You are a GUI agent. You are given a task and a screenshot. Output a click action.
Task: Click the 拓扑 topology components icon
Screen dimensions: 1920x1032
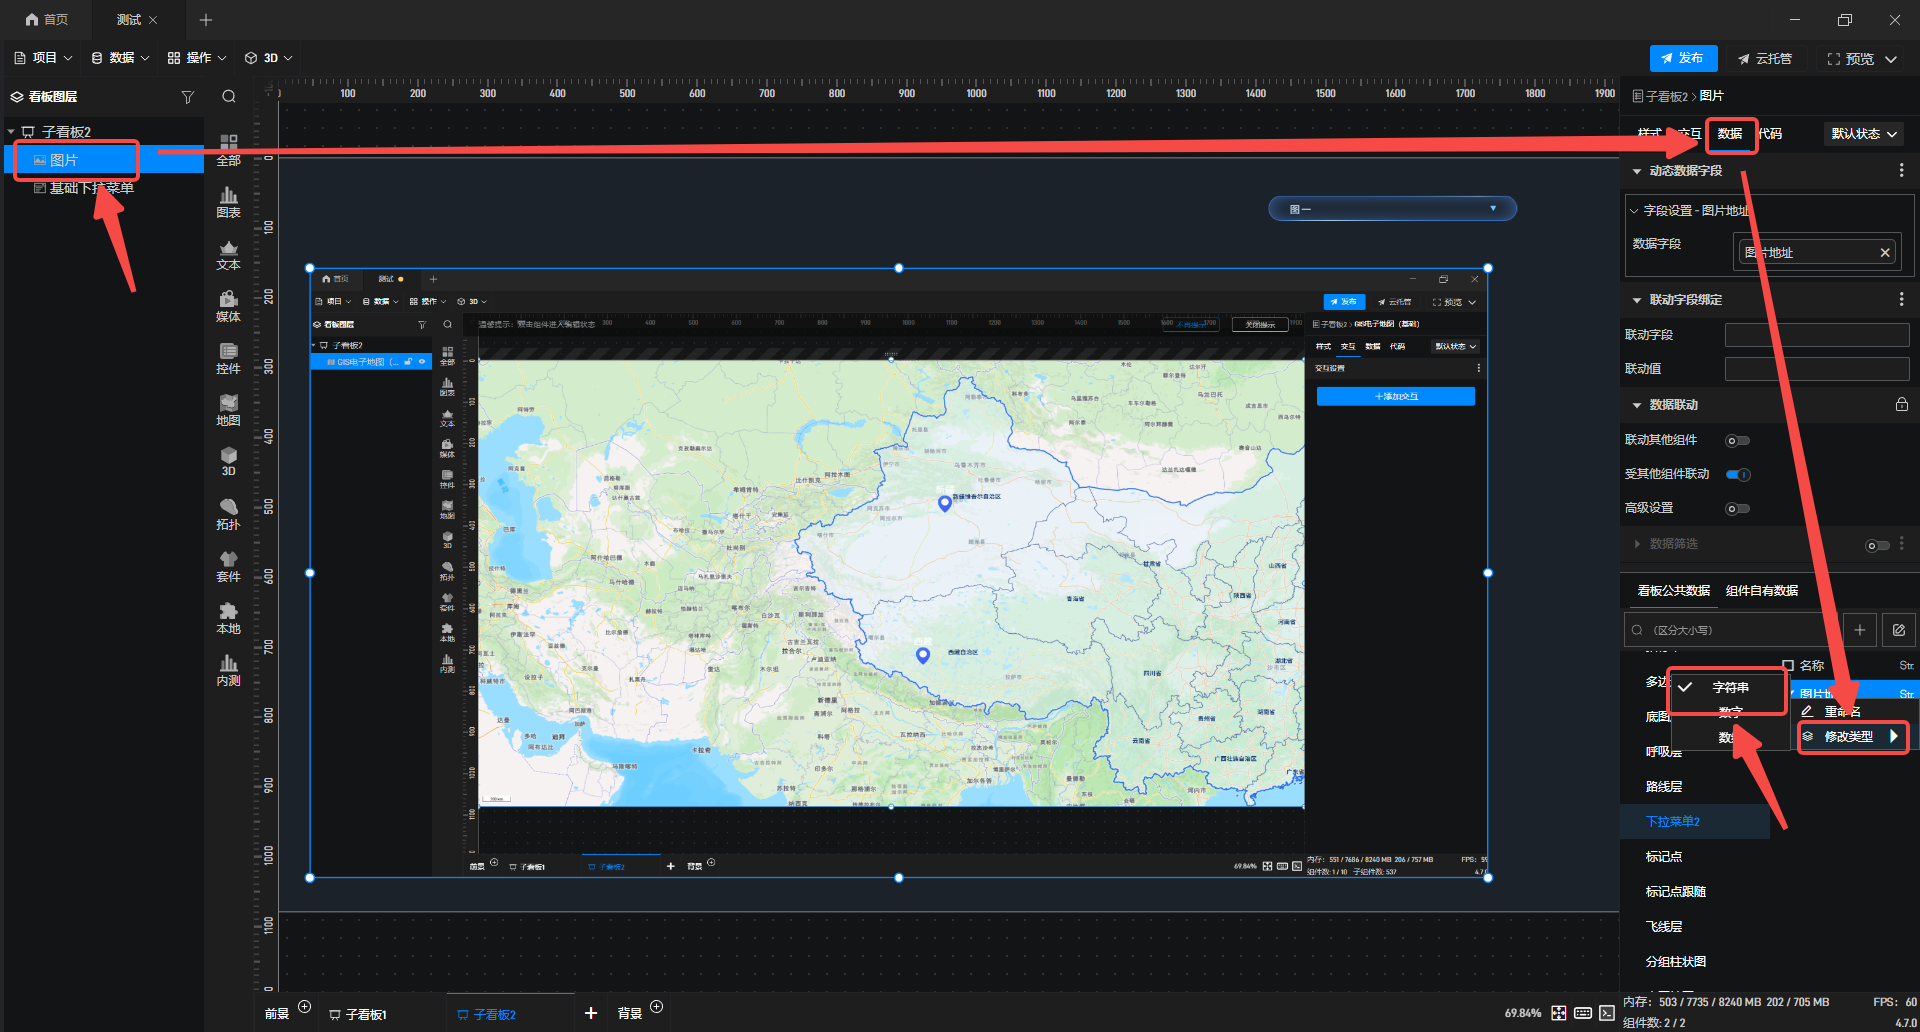click(228, 514)
